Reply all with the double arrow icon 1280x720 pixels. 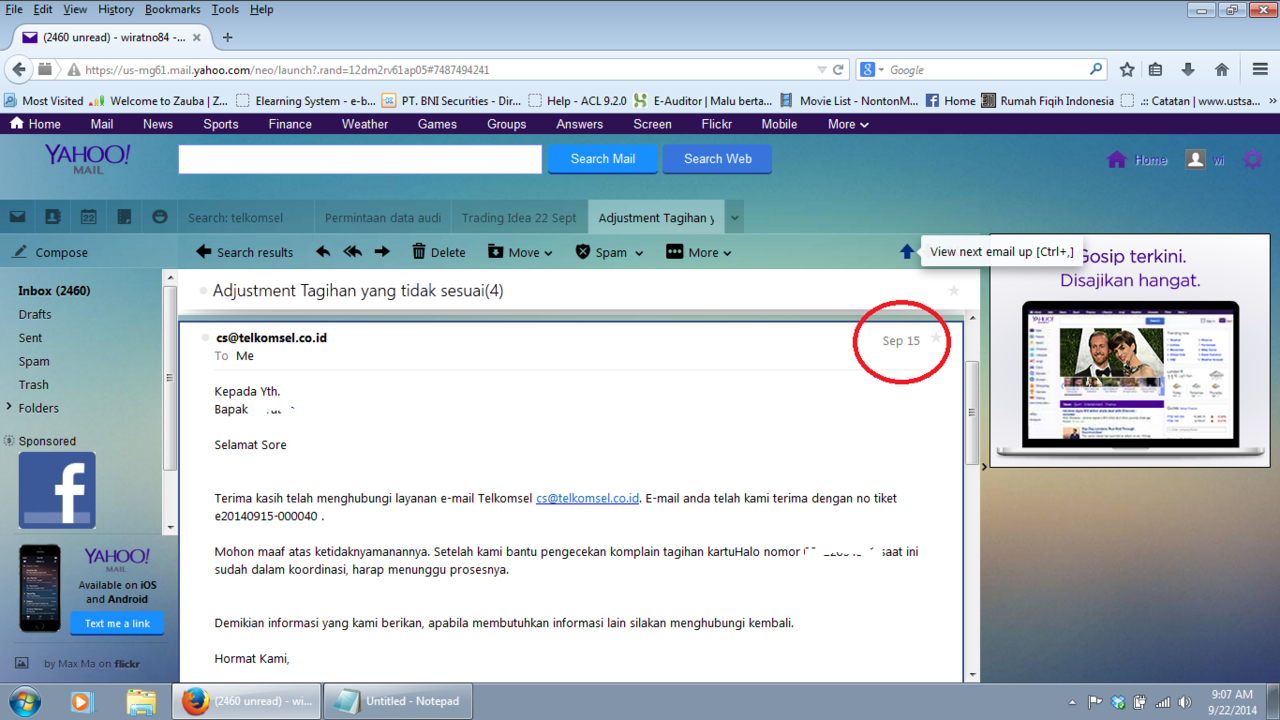(x=352, y=252)
